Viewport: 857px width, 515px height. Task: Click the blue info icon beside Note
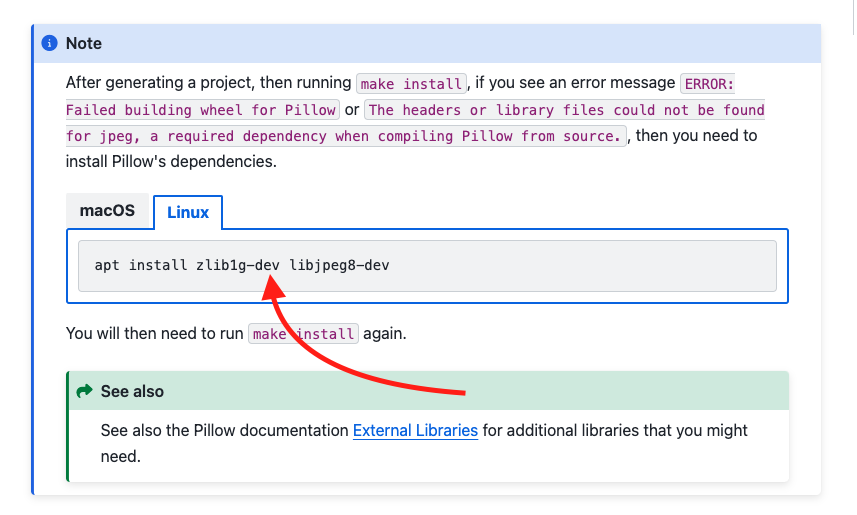pyautogui.click(x=49, y=43)
